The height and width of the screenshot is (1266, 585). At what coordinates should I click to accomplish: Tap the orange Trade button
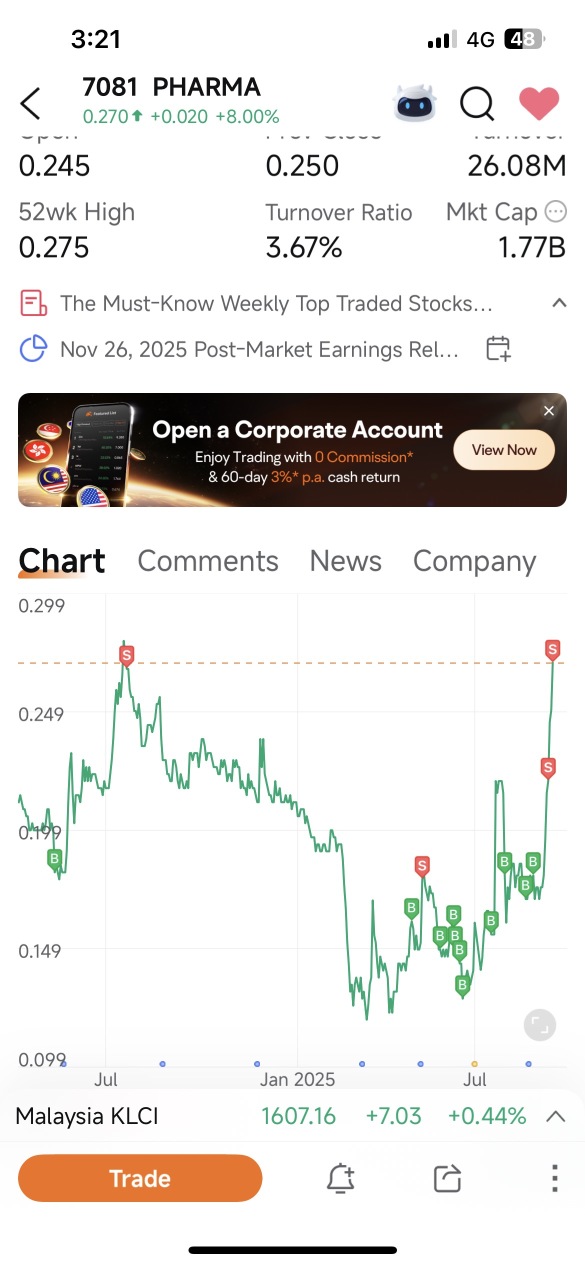[x=140, y=1178]
